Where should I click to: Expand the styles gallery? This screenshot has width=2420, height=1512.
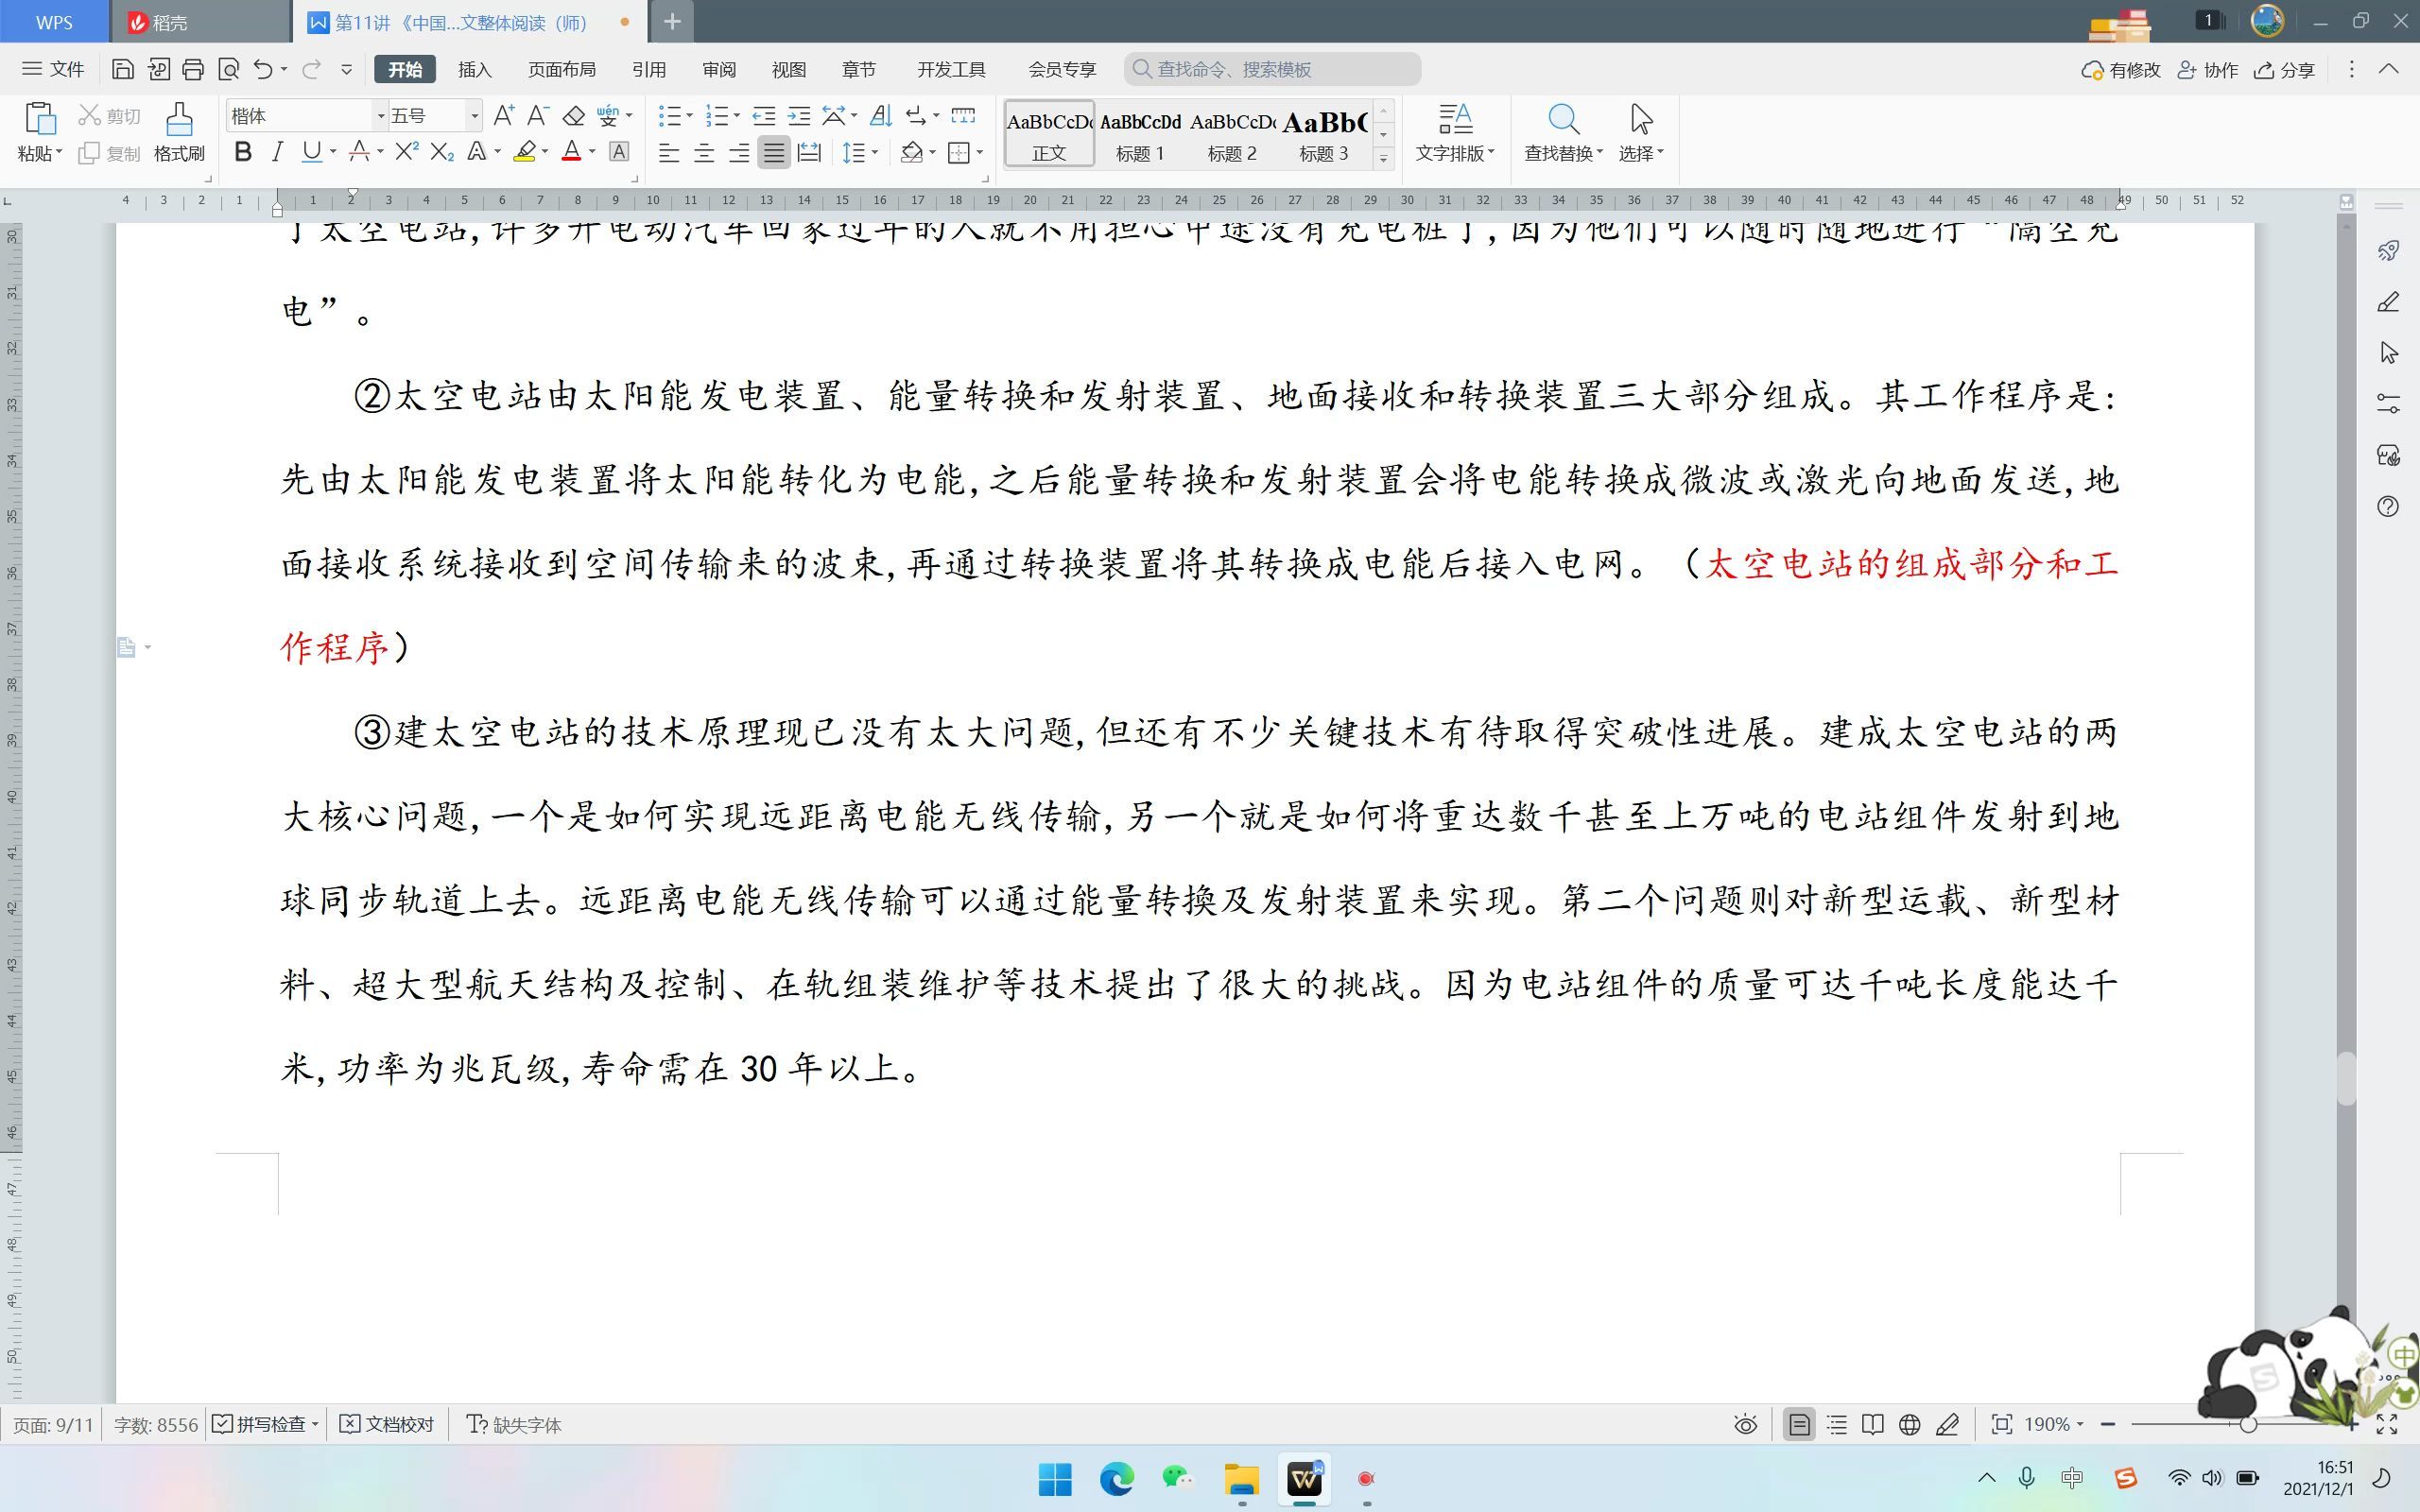click(1384, 158)
